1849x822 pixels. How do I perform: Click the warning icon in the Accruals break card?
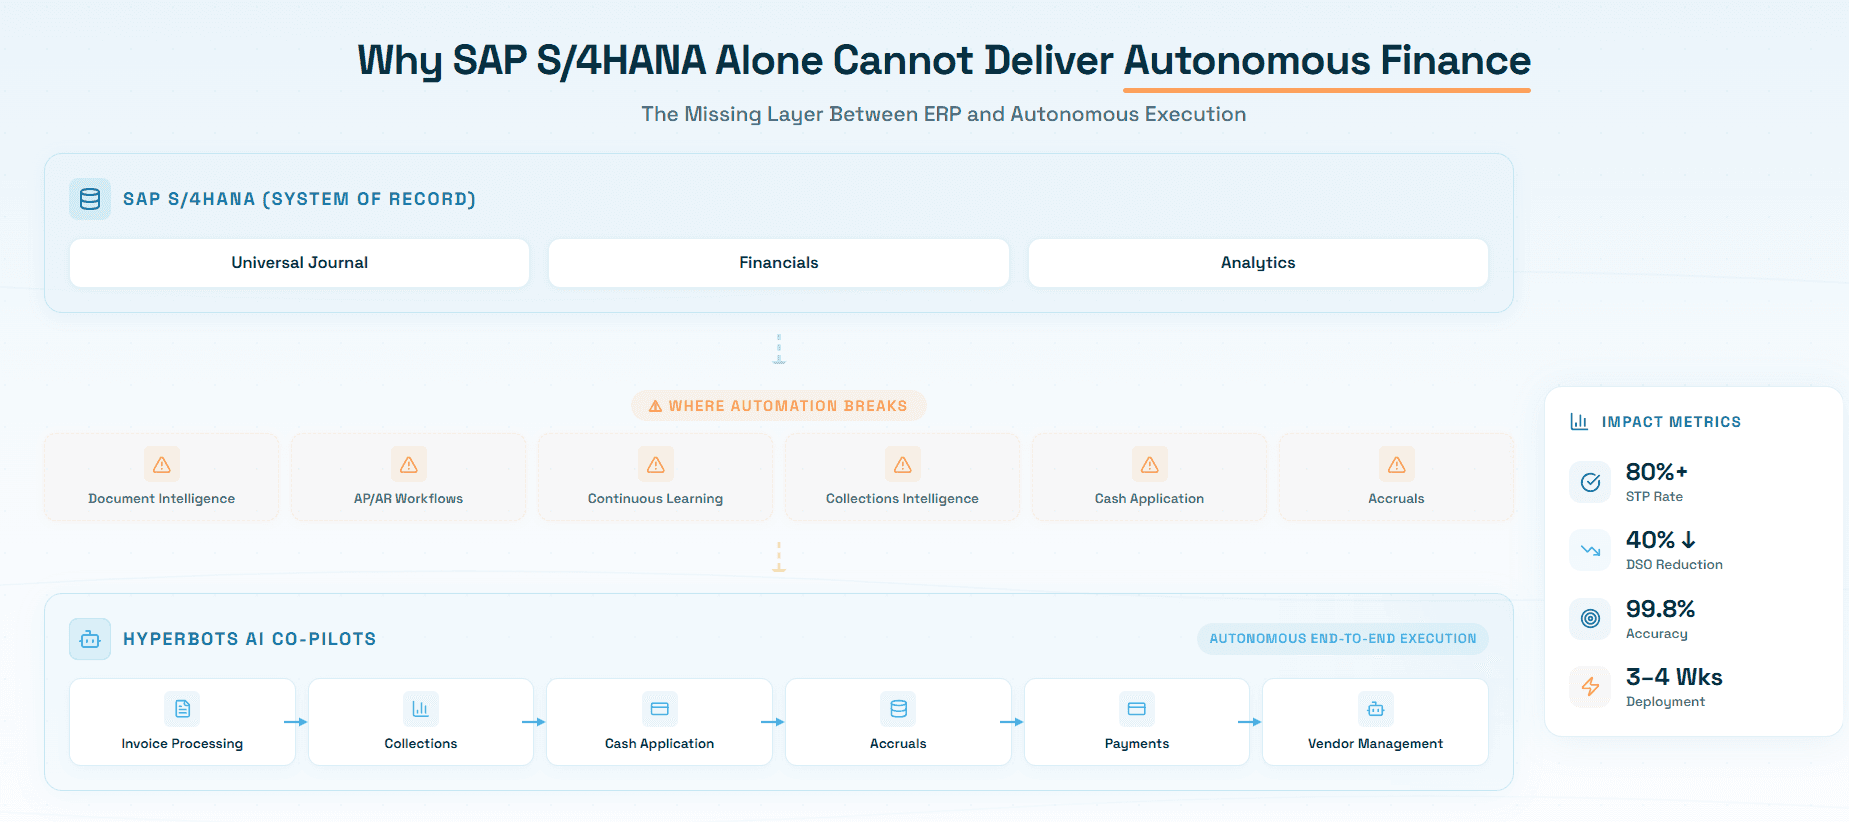(x=1397, y=464)
